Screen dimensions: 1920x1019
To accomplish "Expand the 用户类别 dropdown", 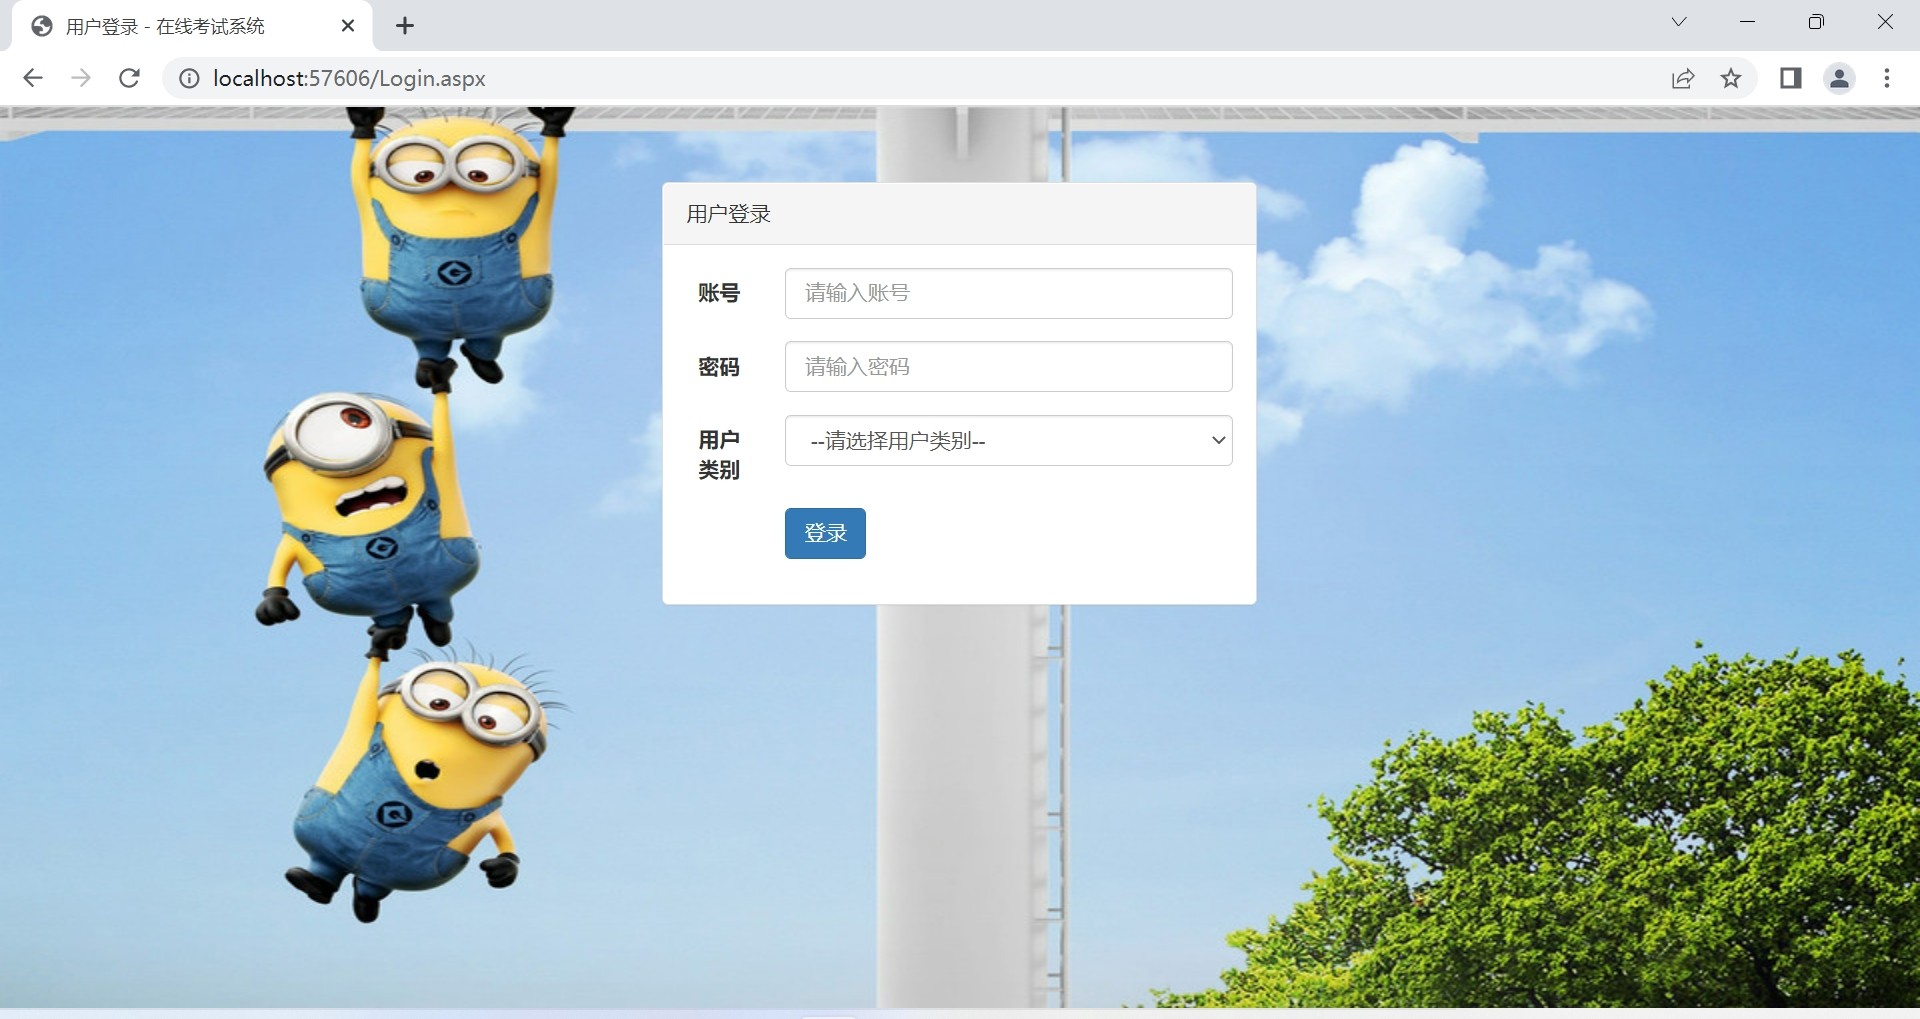I will click(1008, 441).
